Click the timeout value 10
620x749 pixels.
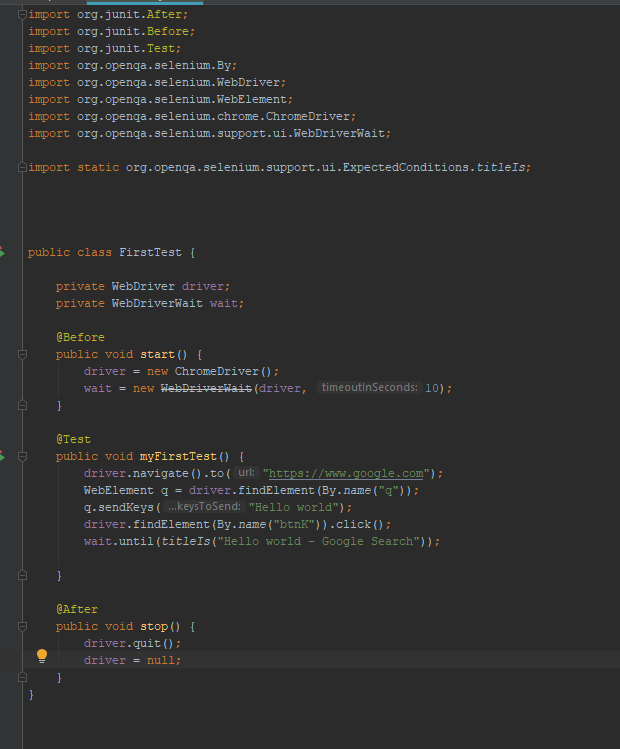tap(432, 388)
